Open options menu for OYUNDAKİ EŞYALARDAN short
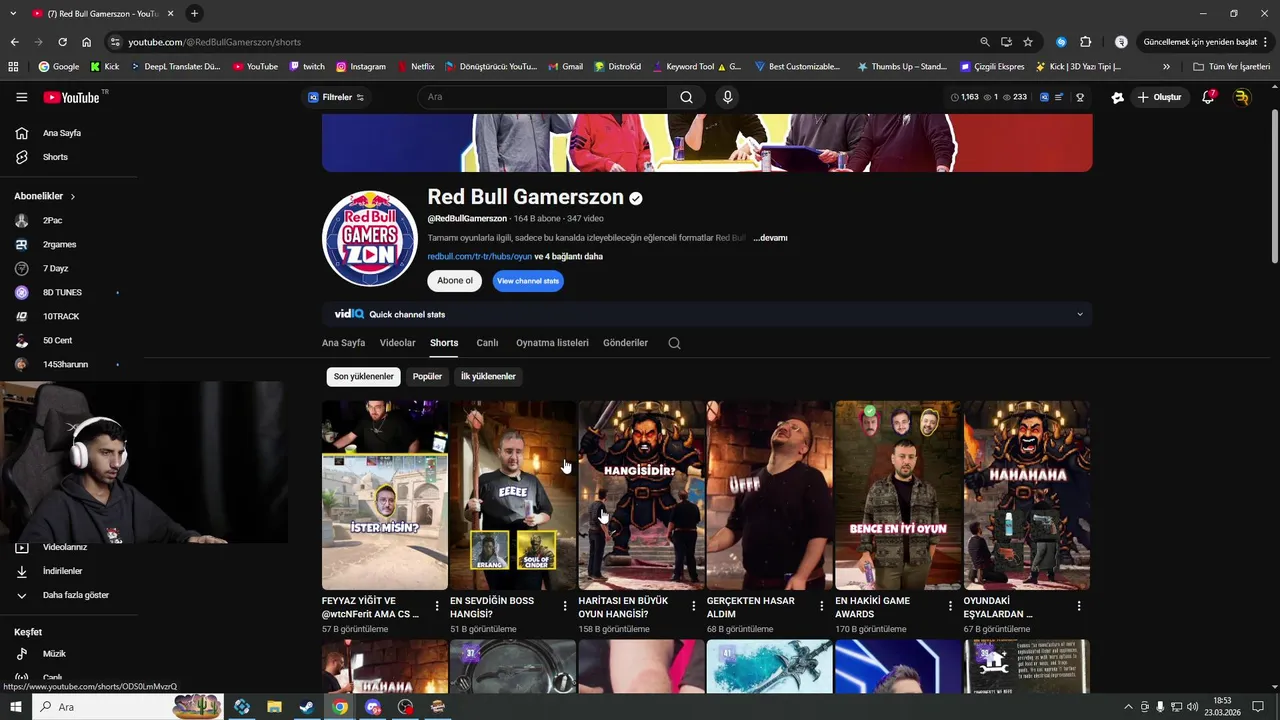 [1079, 606]
